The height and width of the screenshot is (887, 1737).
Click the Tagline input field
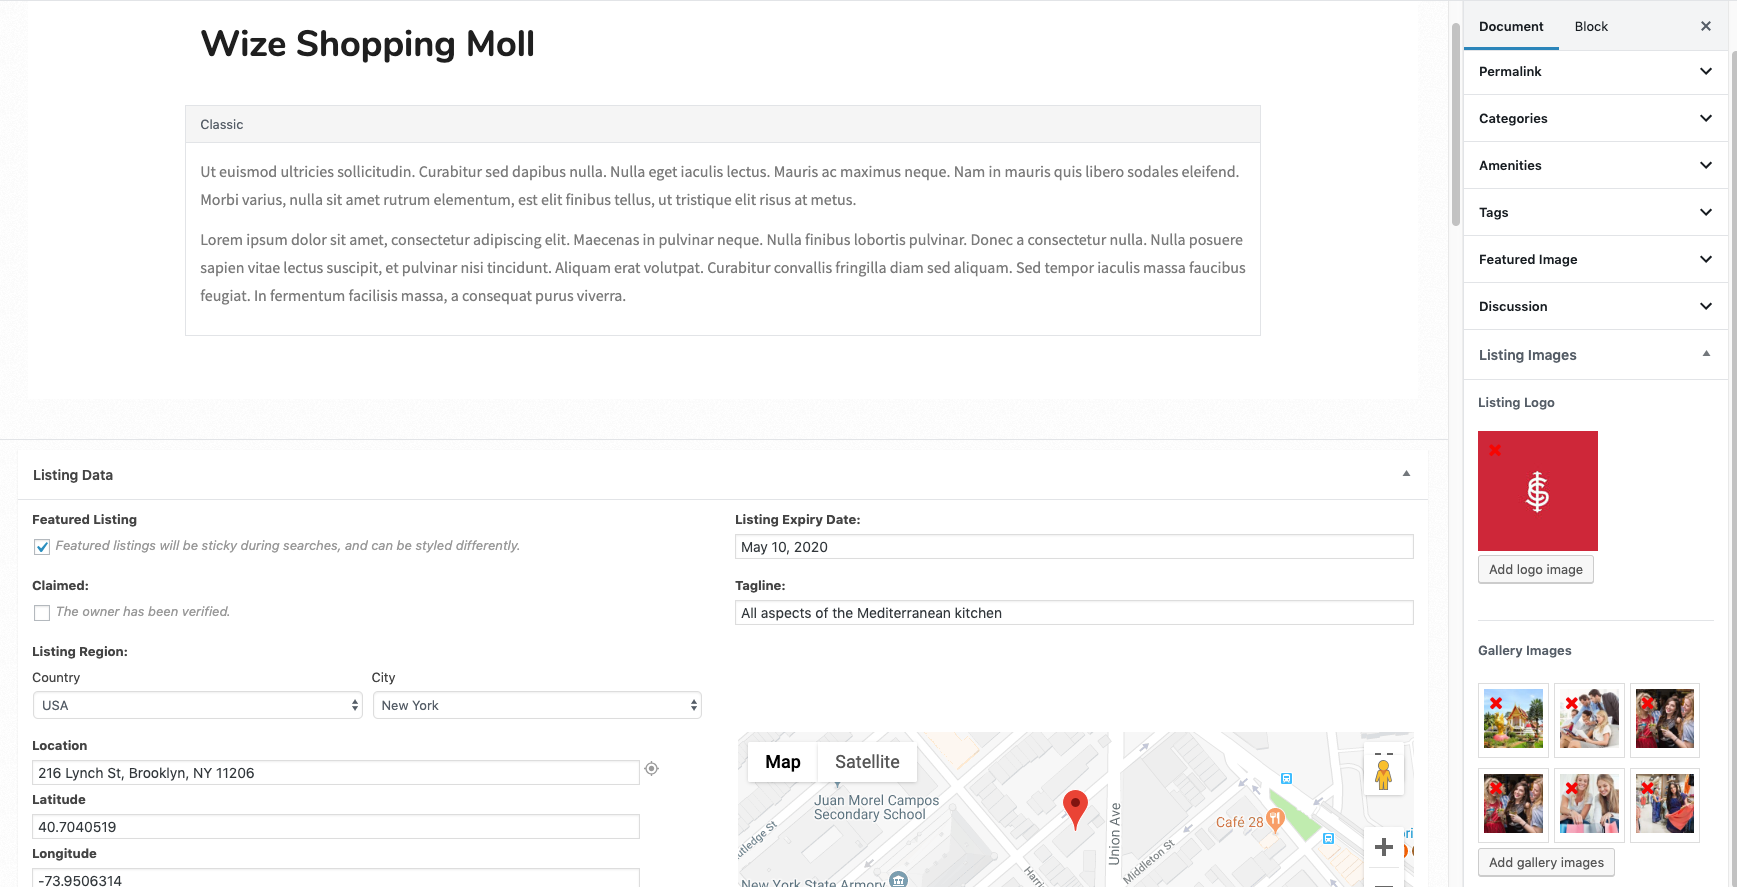tap(1074, 613)
